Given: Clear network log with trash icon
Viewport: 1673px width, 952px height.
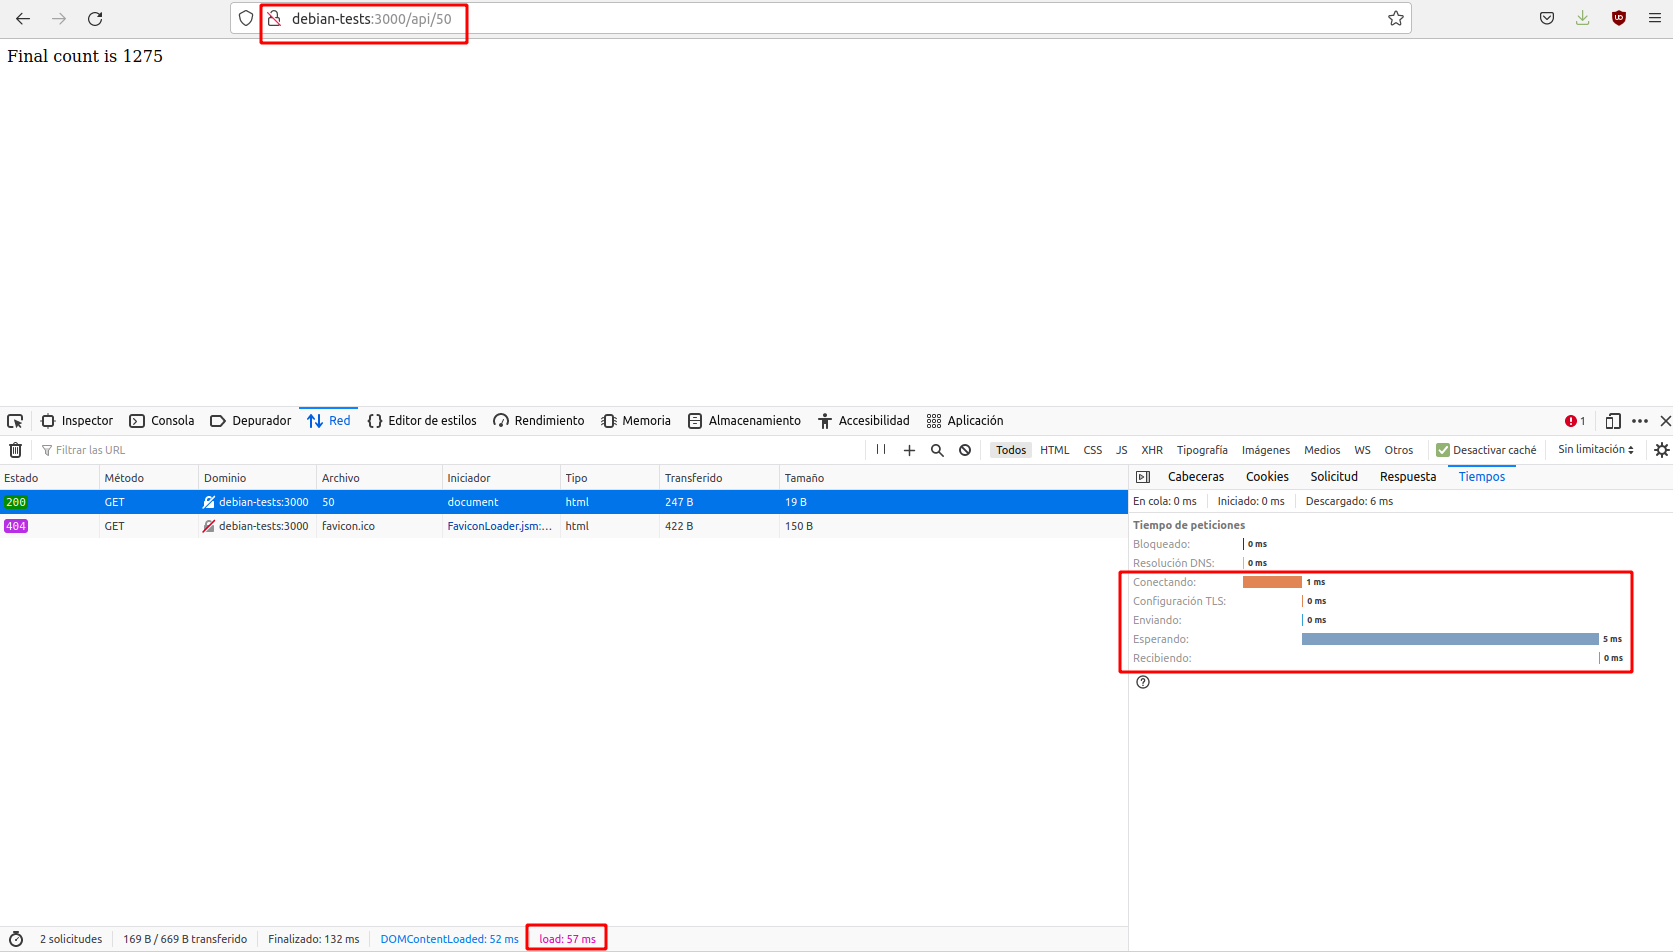Looking at the screenshot, I should [x=15, y=450].
